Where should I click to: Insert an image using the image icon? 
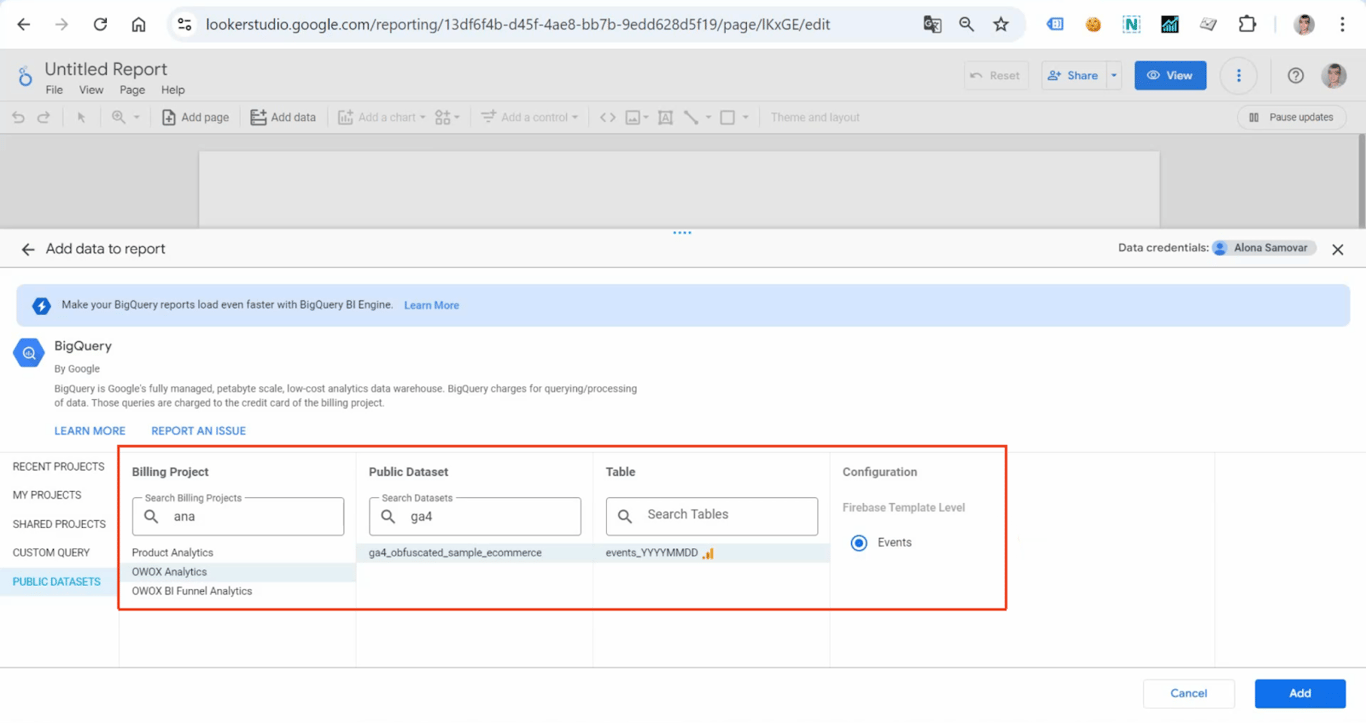point(633,117)
